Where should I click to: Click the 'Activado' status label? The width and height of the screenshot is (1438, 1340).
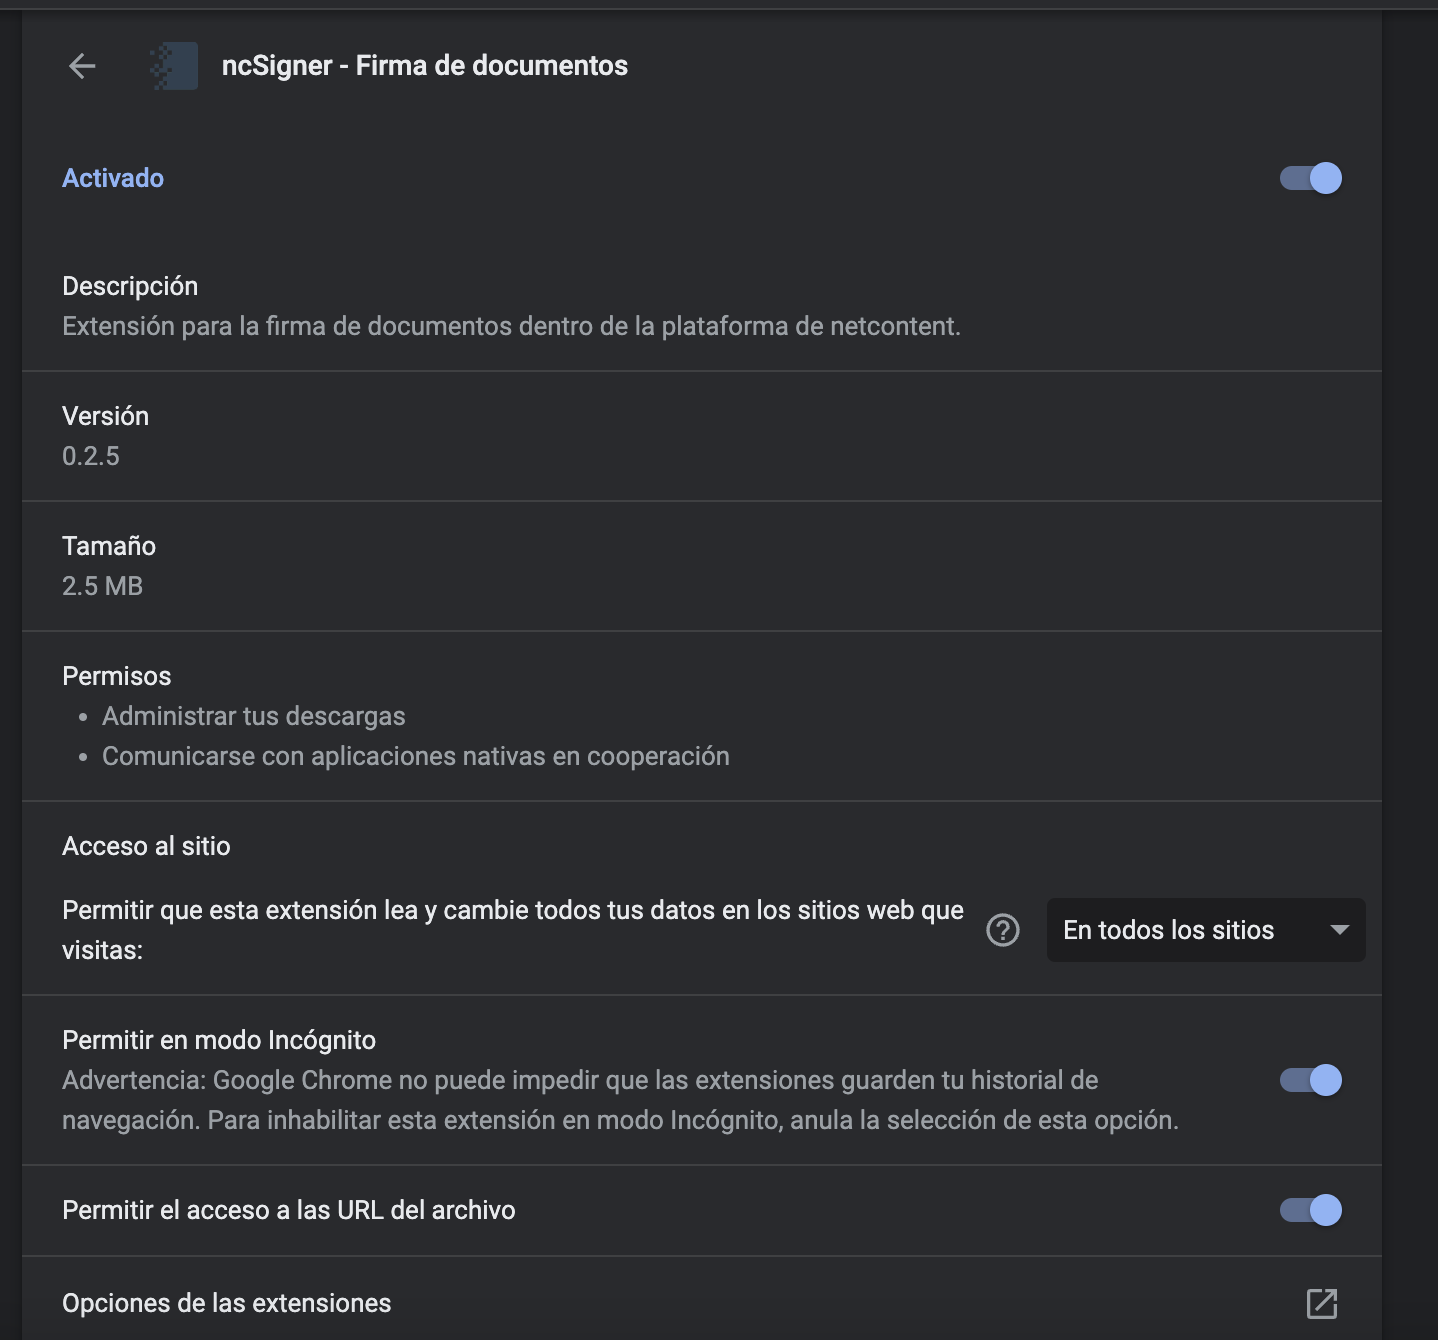(x=113, y=178)
